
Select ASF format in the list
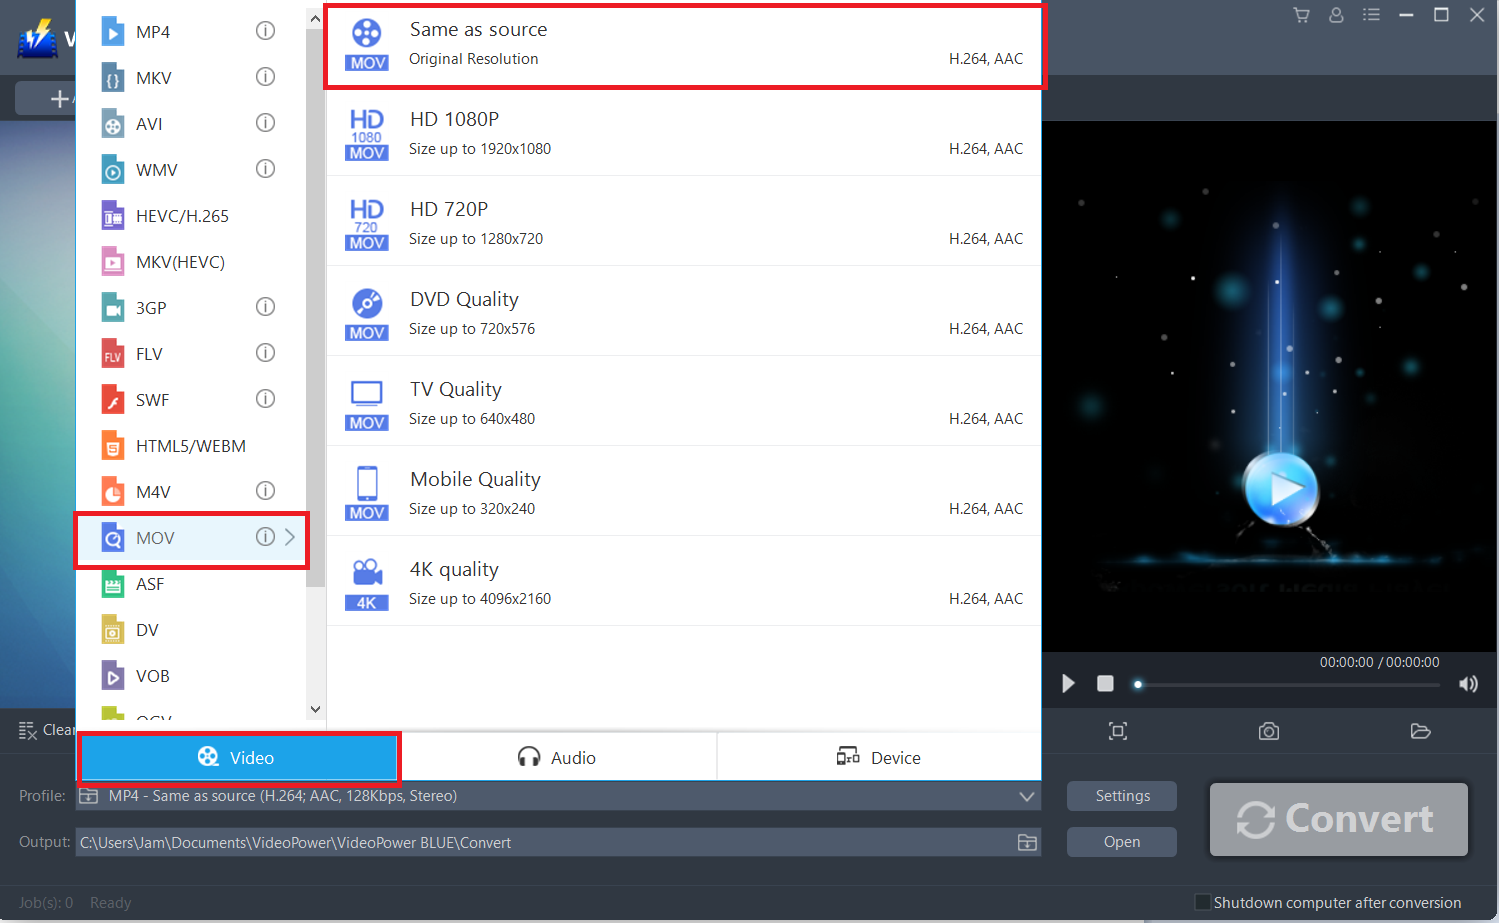tap(190, 583)
